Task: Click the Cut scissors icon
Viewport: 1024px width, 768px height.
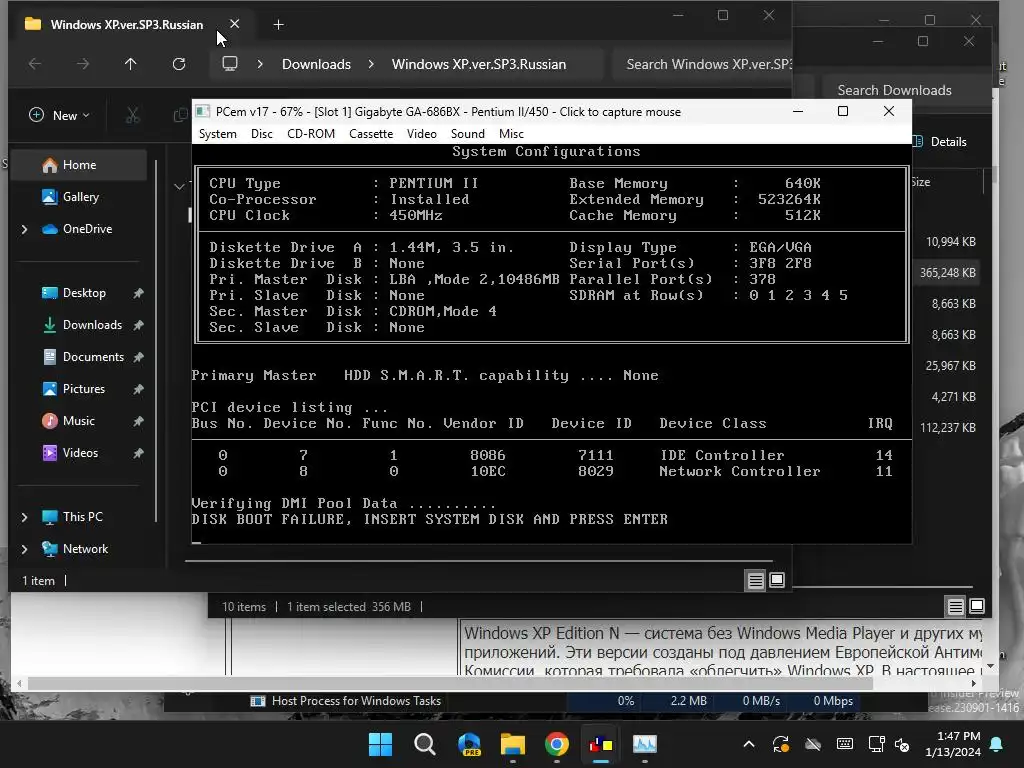Action: pyautogui.click(x=133, y=116)
